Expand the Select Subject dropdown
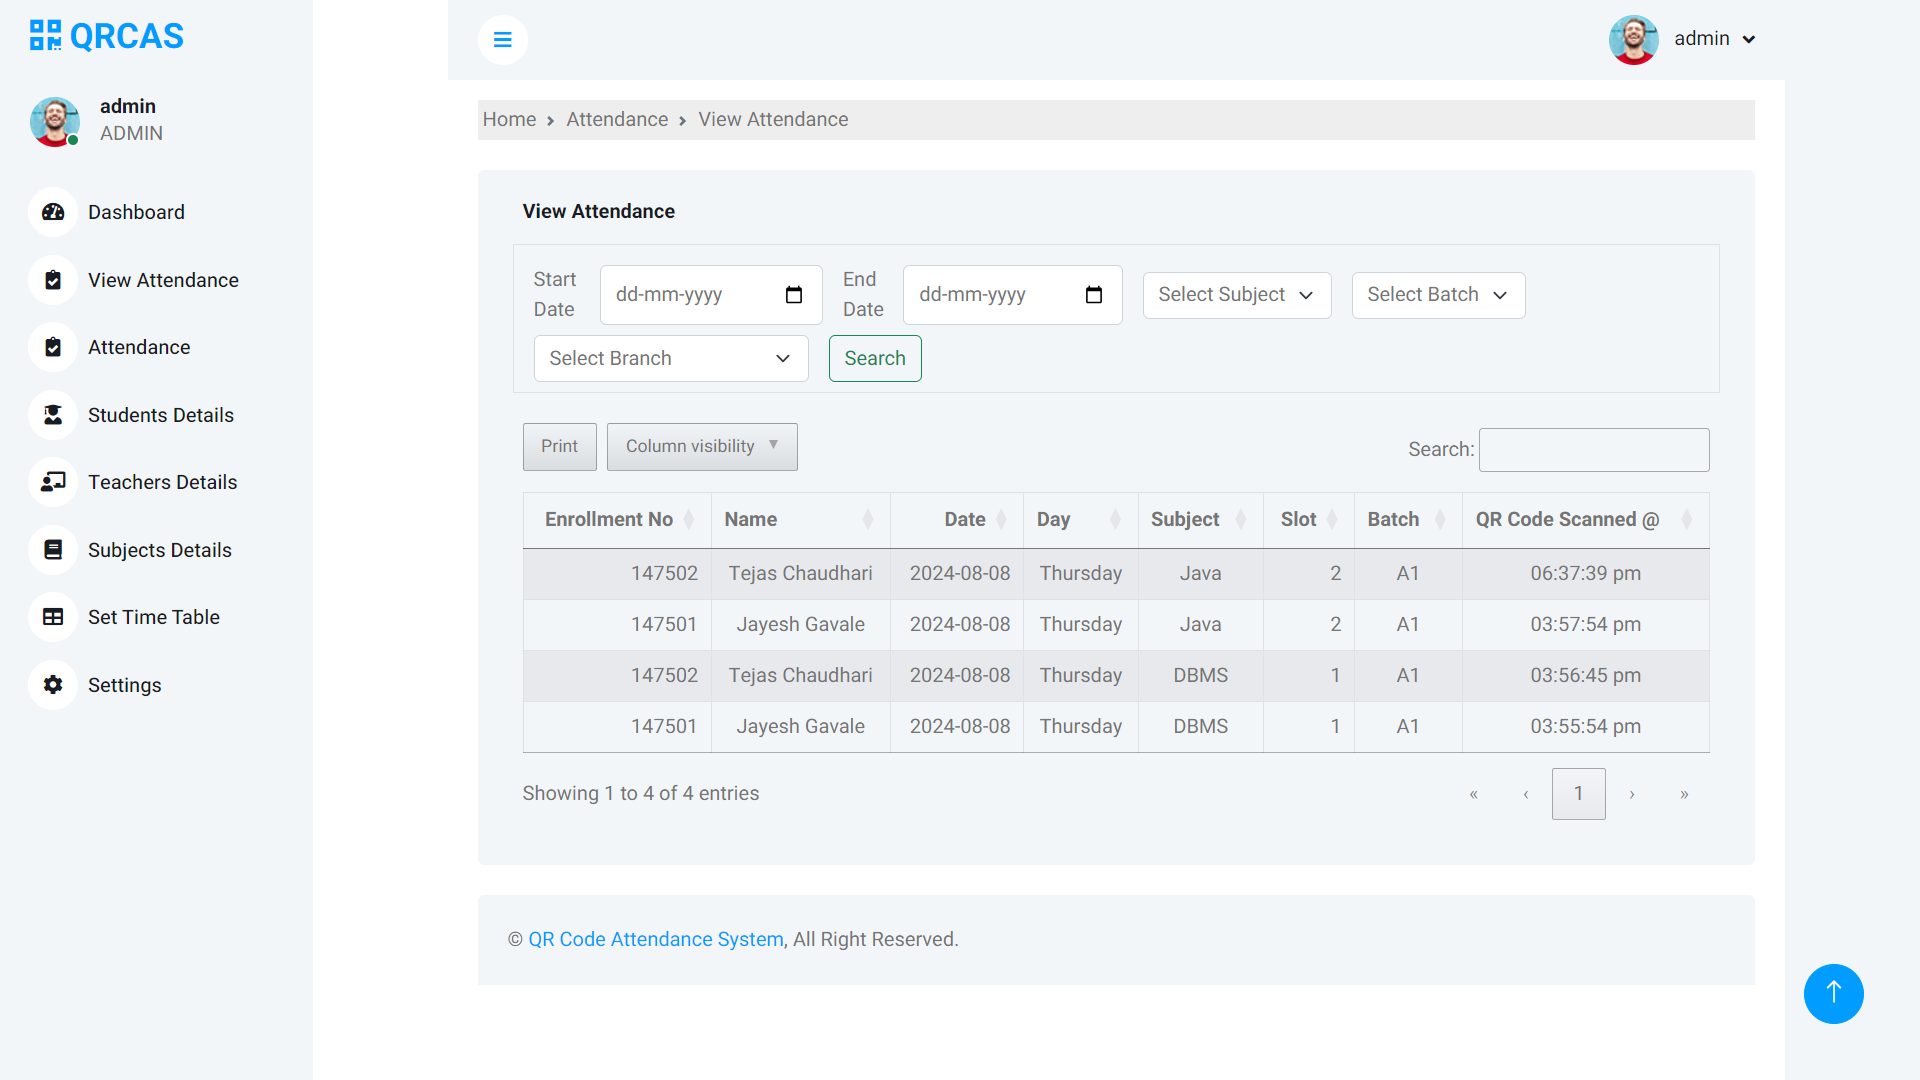This screenshot has height=1080, width=1920. tap(1236, 295)
